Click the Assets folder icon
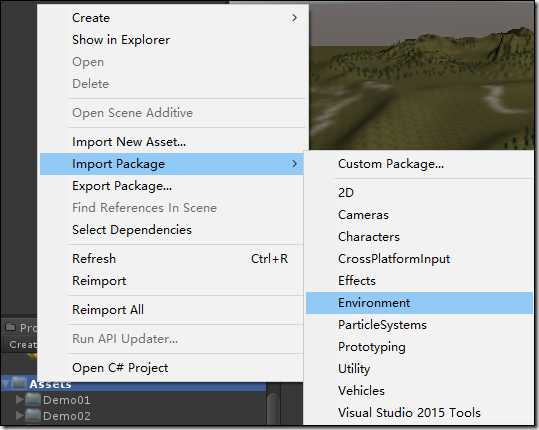The image size is (539, 430). click(20, 384)
